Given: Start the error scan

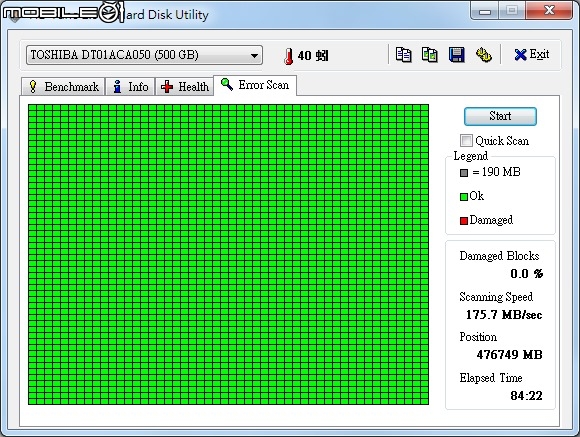Looking at the screenshot, I should pos(500,116).
